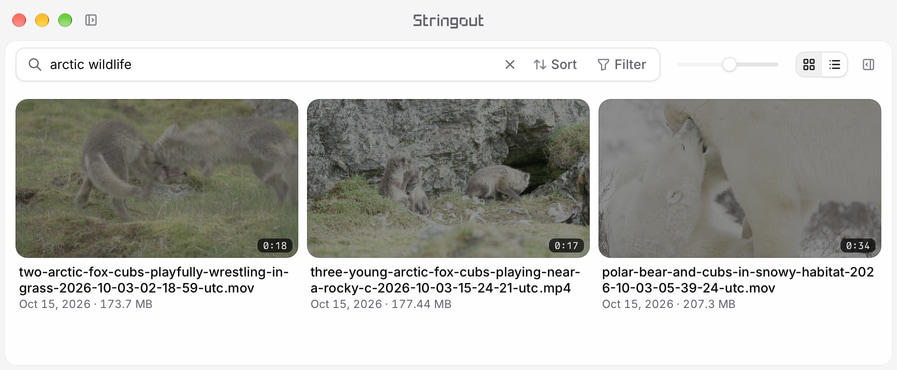Image resolution: width=897 pixels, height=370 pixels.
Task: Click the Oct 15, 2026 · 177.44 MB text
Action: (381, 304)
